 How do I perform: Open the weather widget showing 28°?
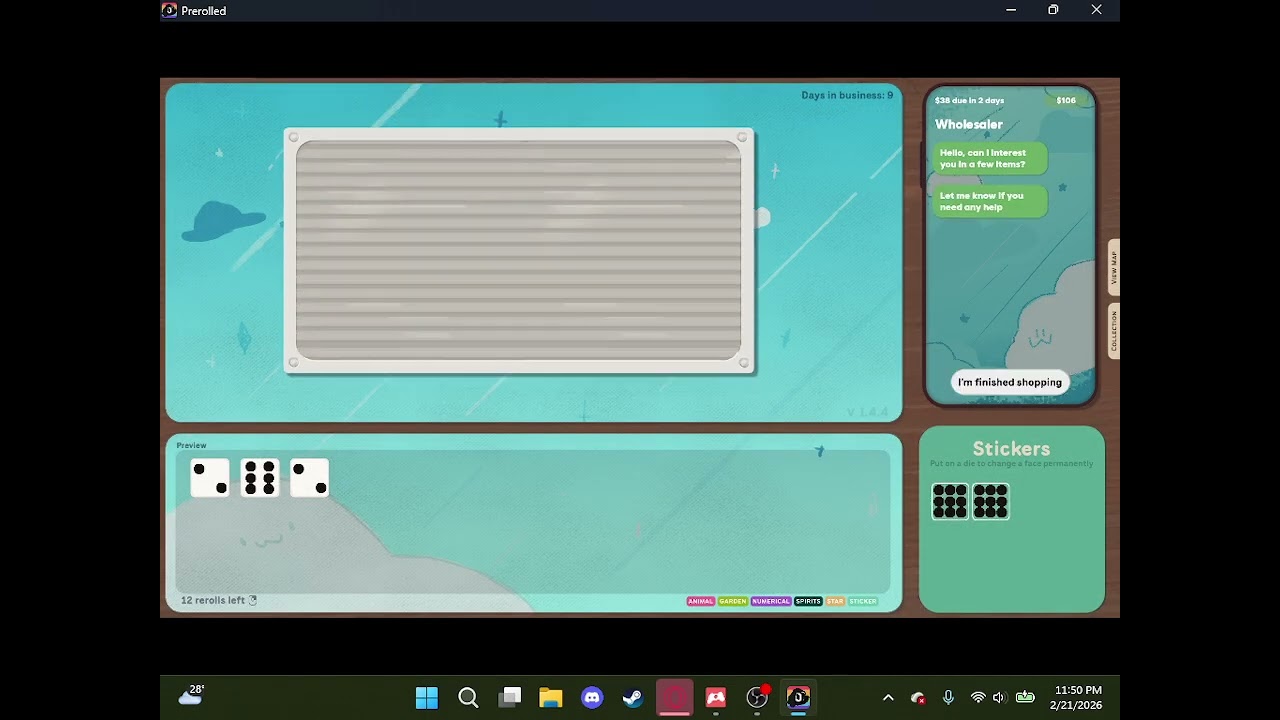click(x=191, y=695)
